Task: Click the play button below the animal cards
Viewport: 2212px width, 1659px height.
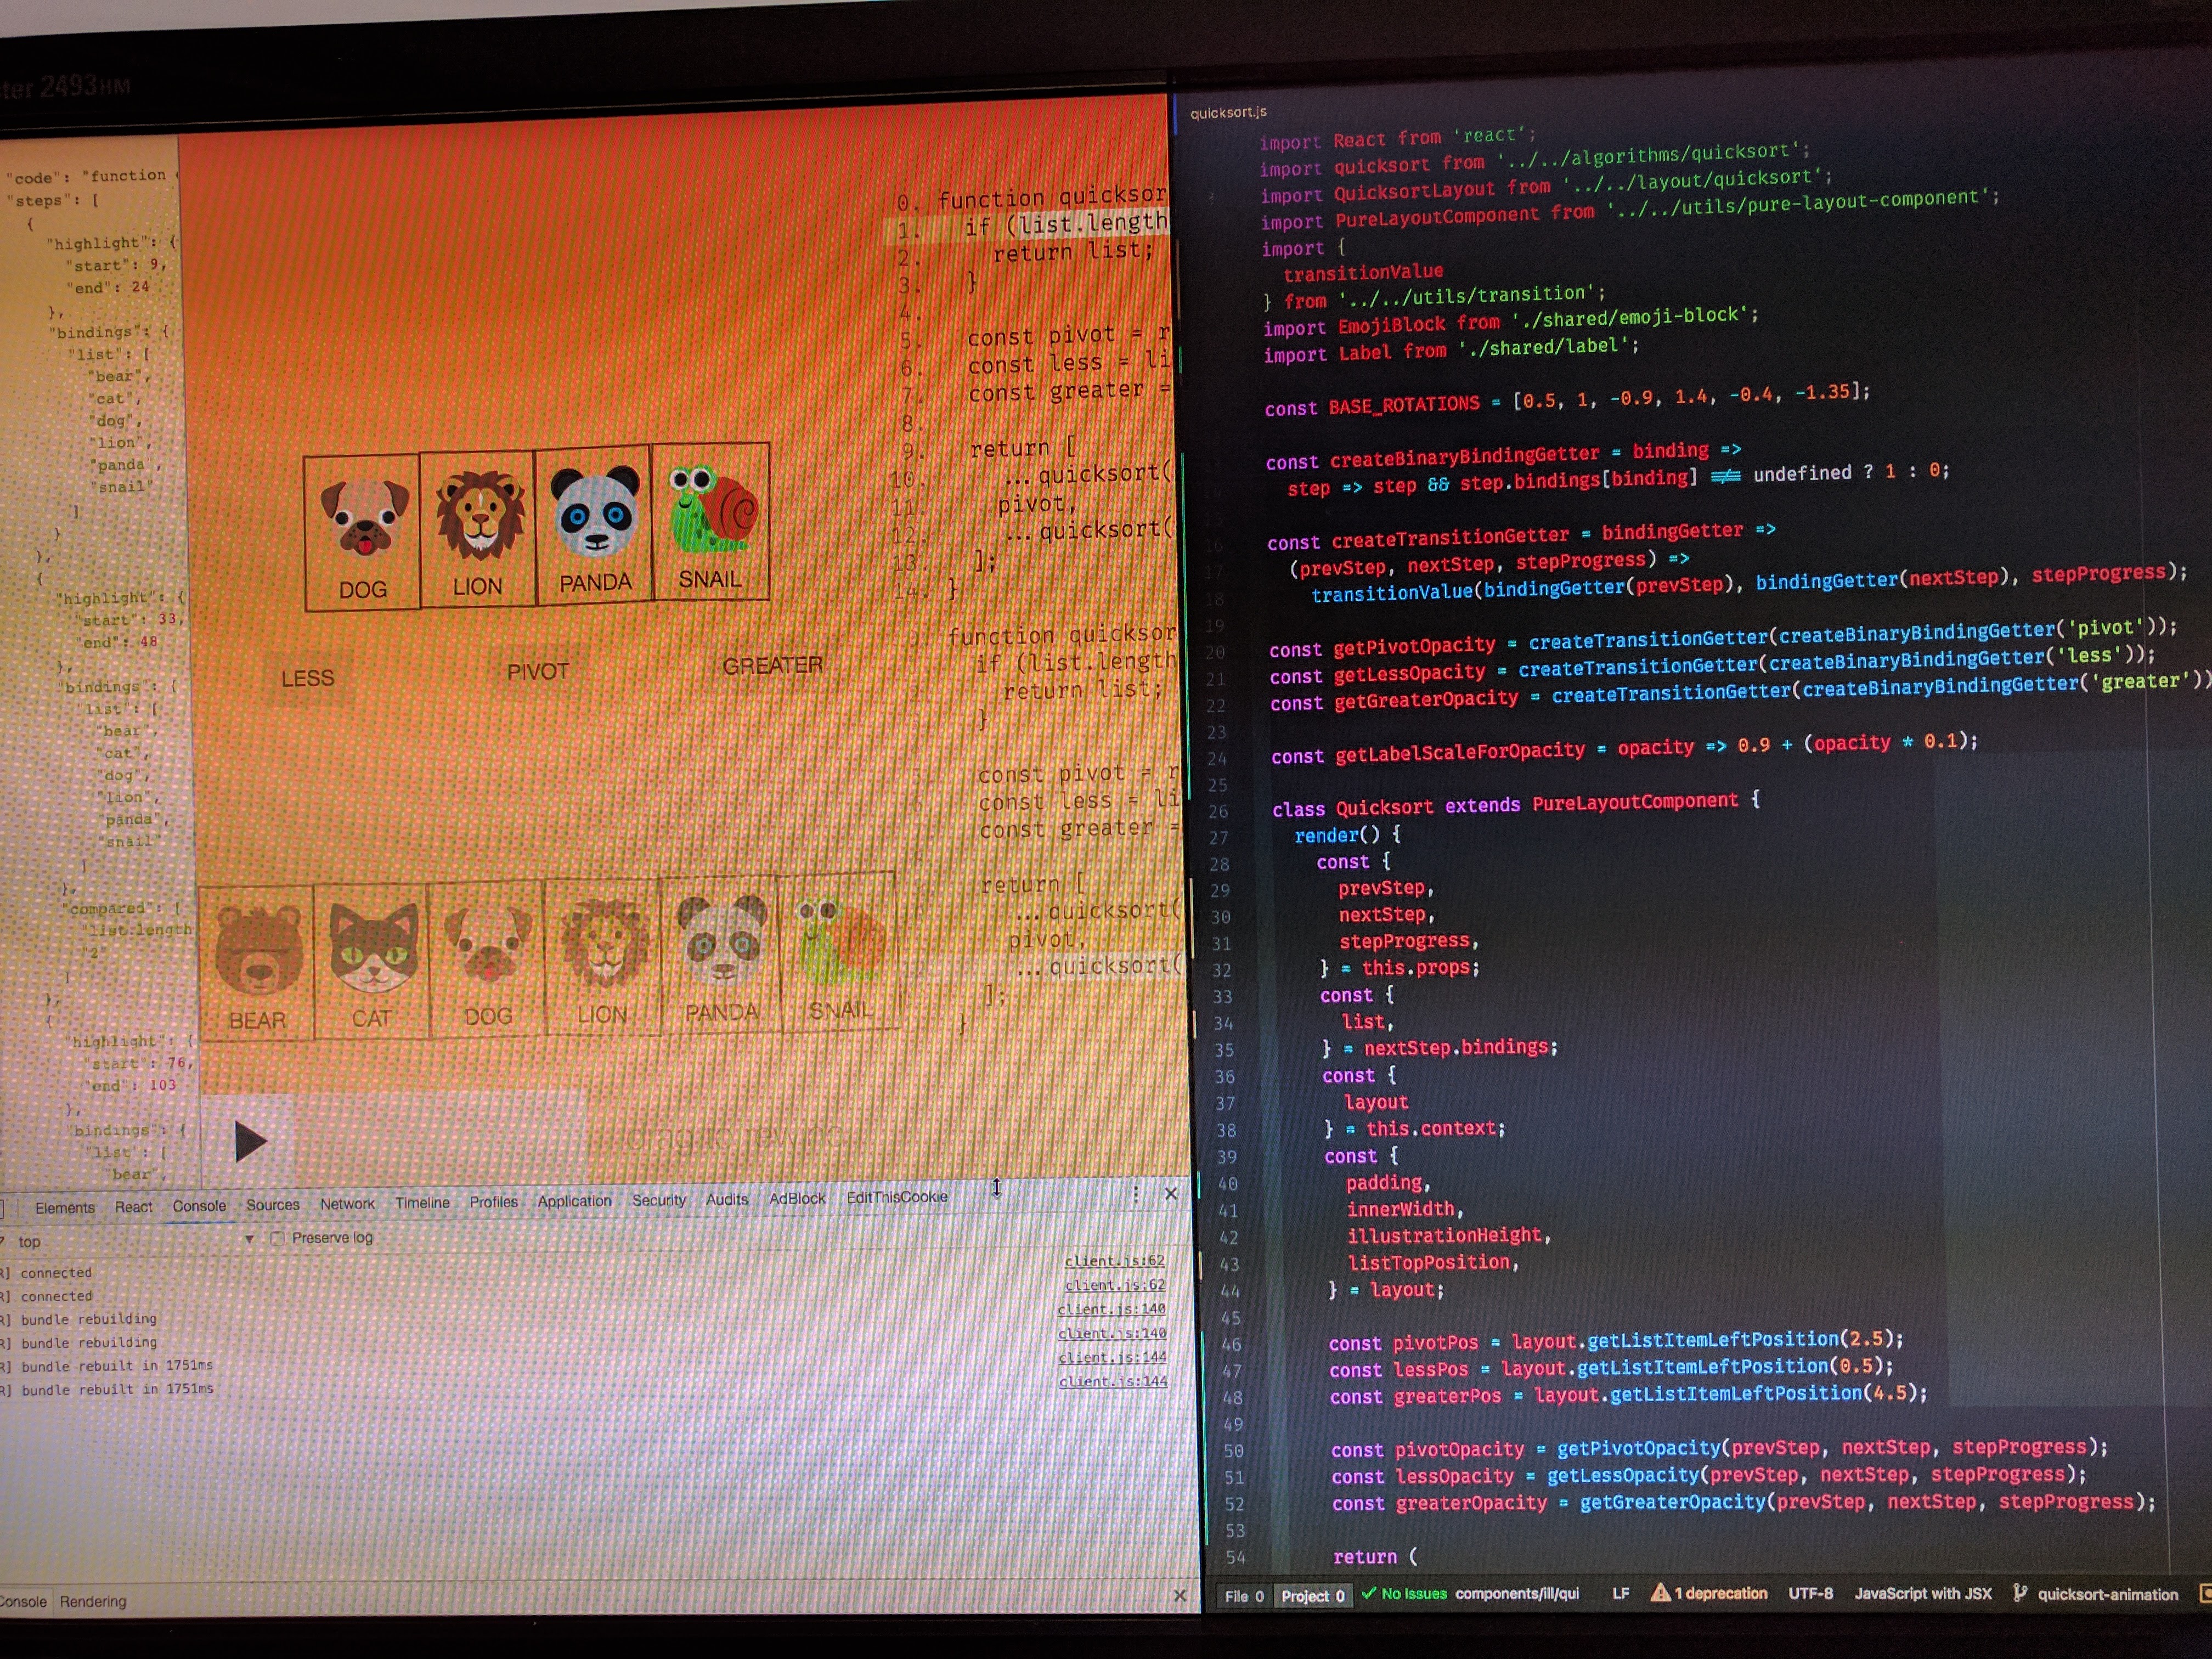Action: [x=250, y=1141]
